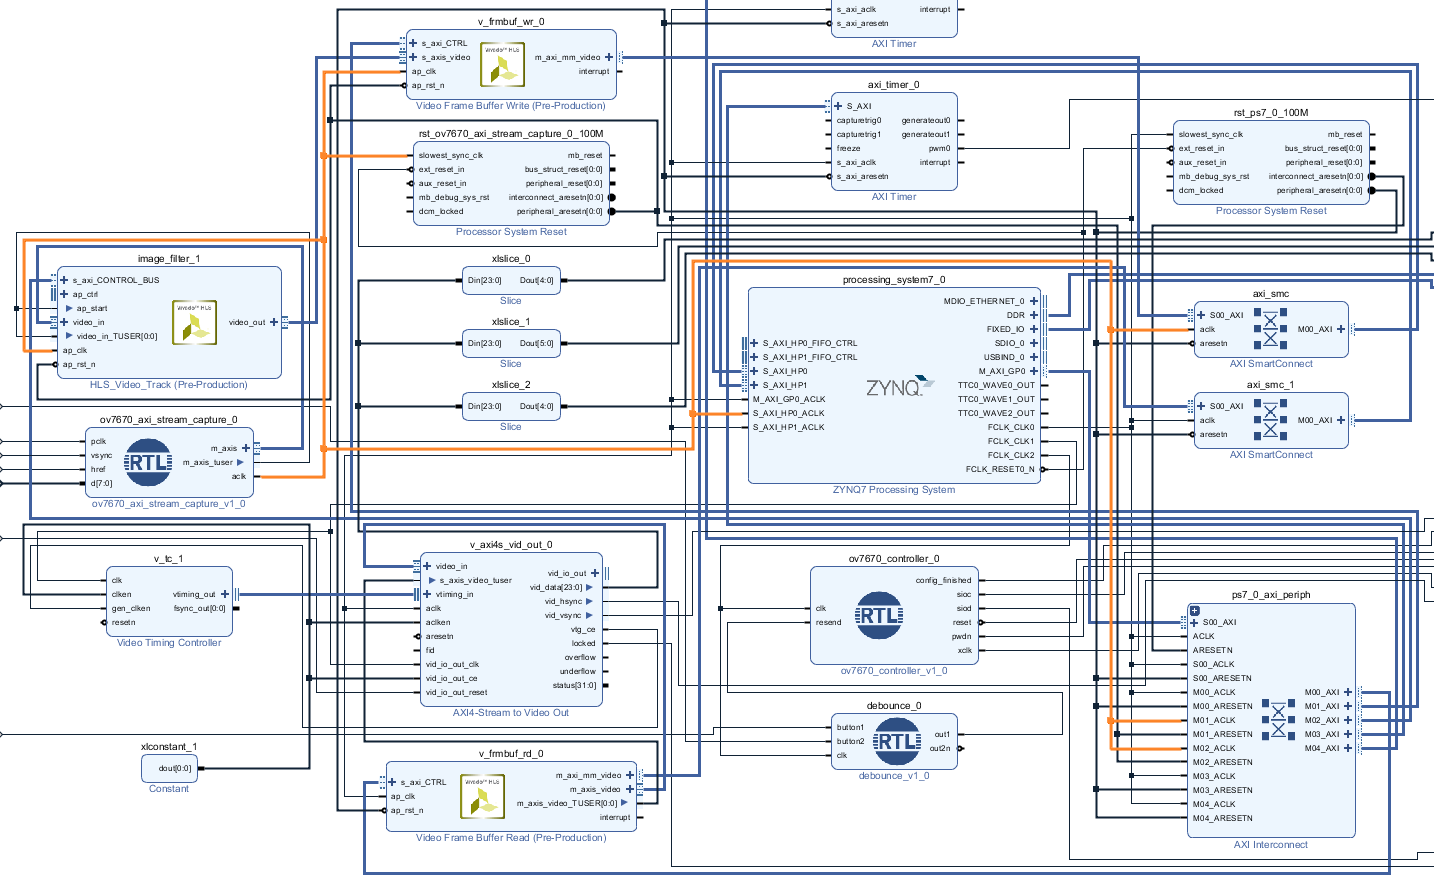Viewport: 1434px width, 878px height.
Task: Click the ZYNQ7 Processing System label
Action: (x=893, y=490)
